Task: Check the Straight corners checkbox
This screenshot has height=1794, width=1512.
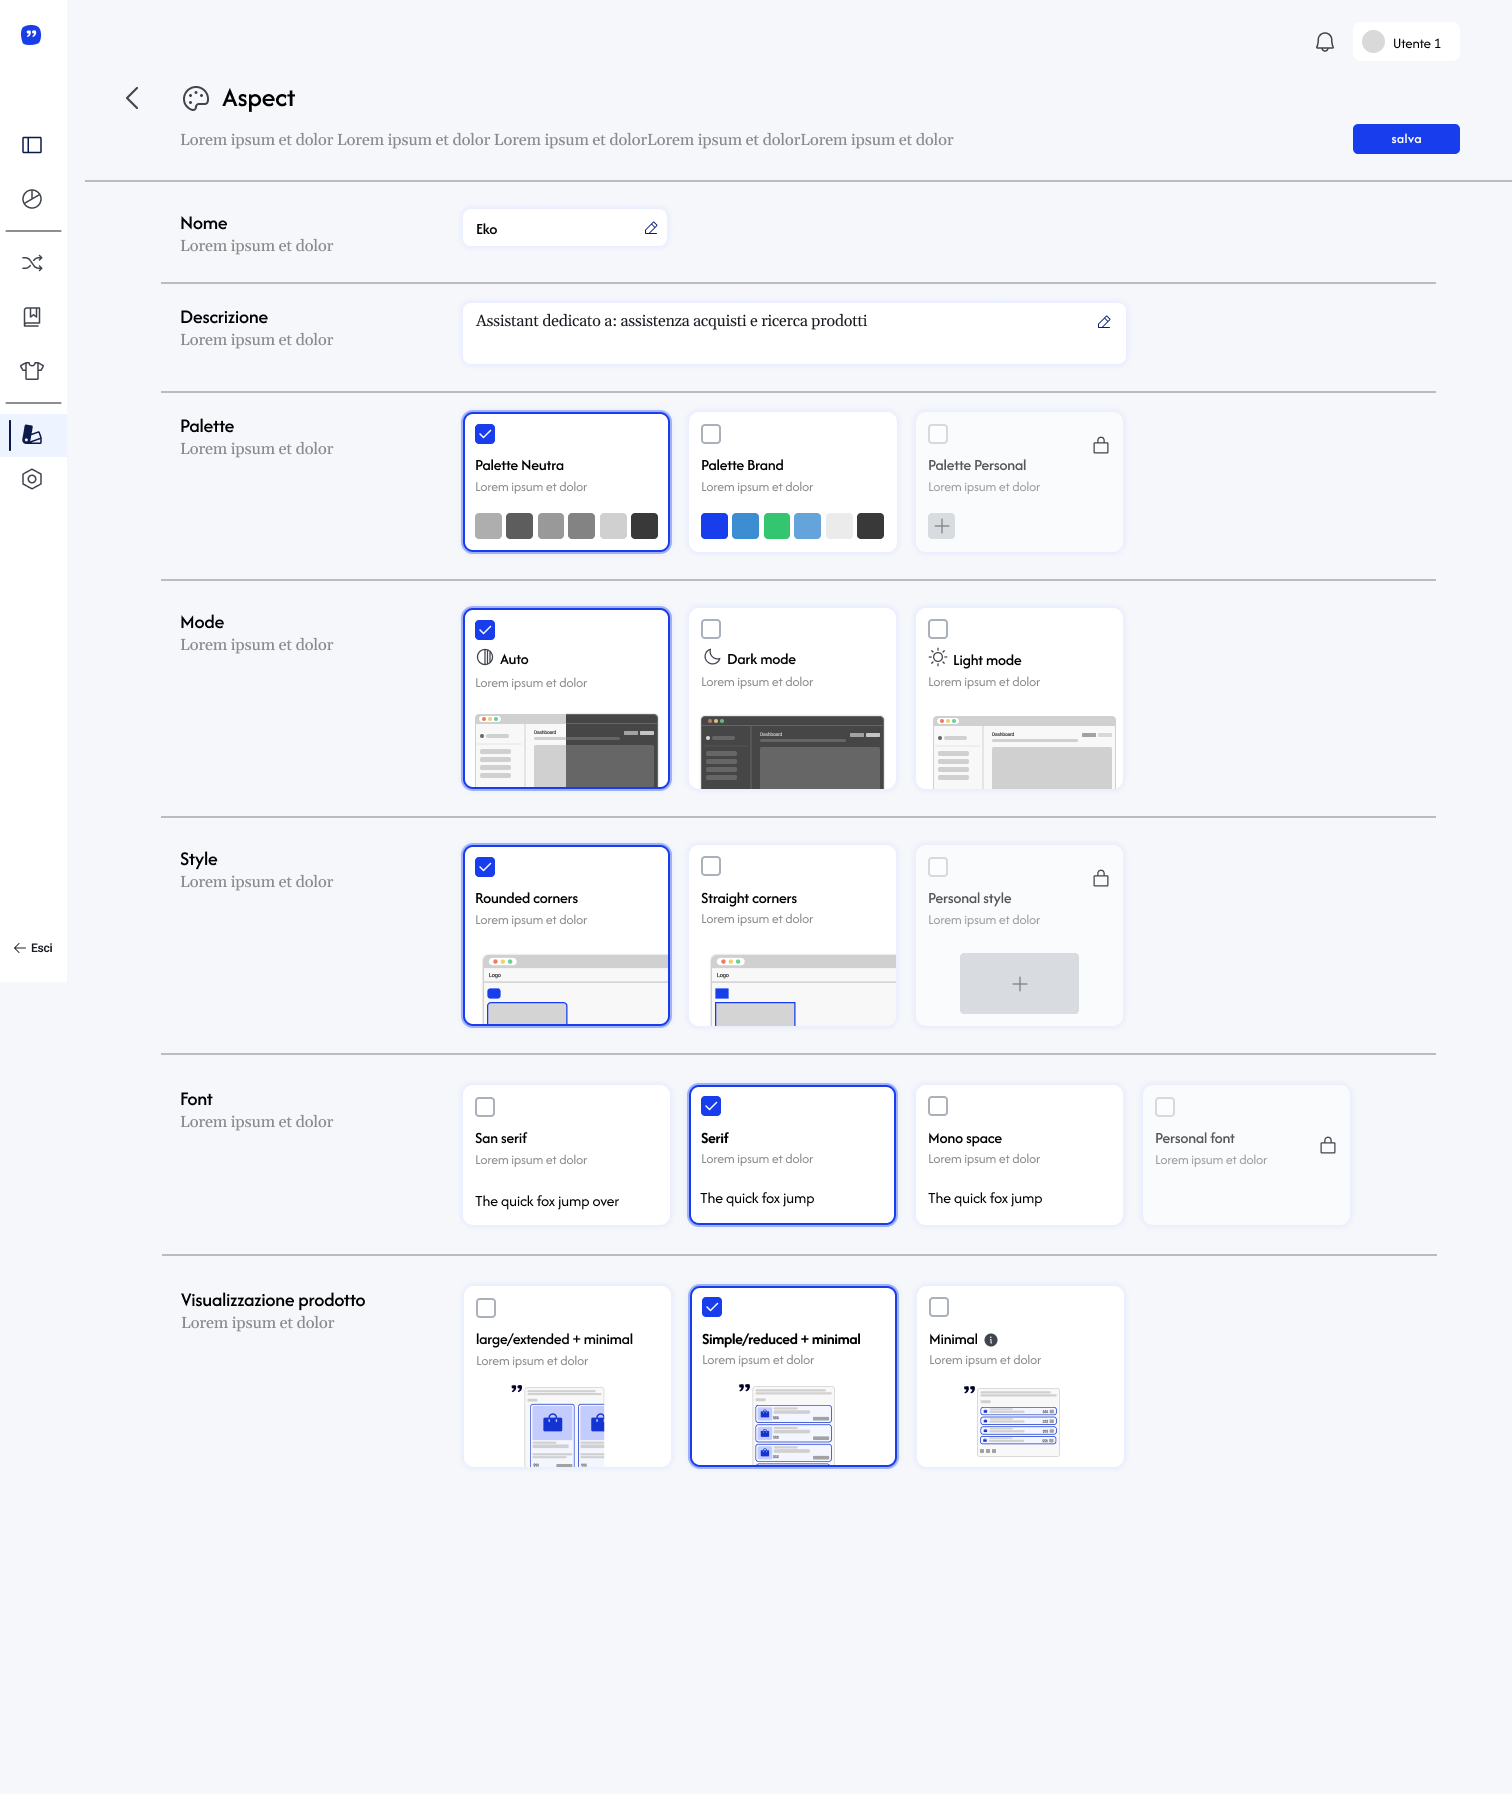Action: click(711, 866)
